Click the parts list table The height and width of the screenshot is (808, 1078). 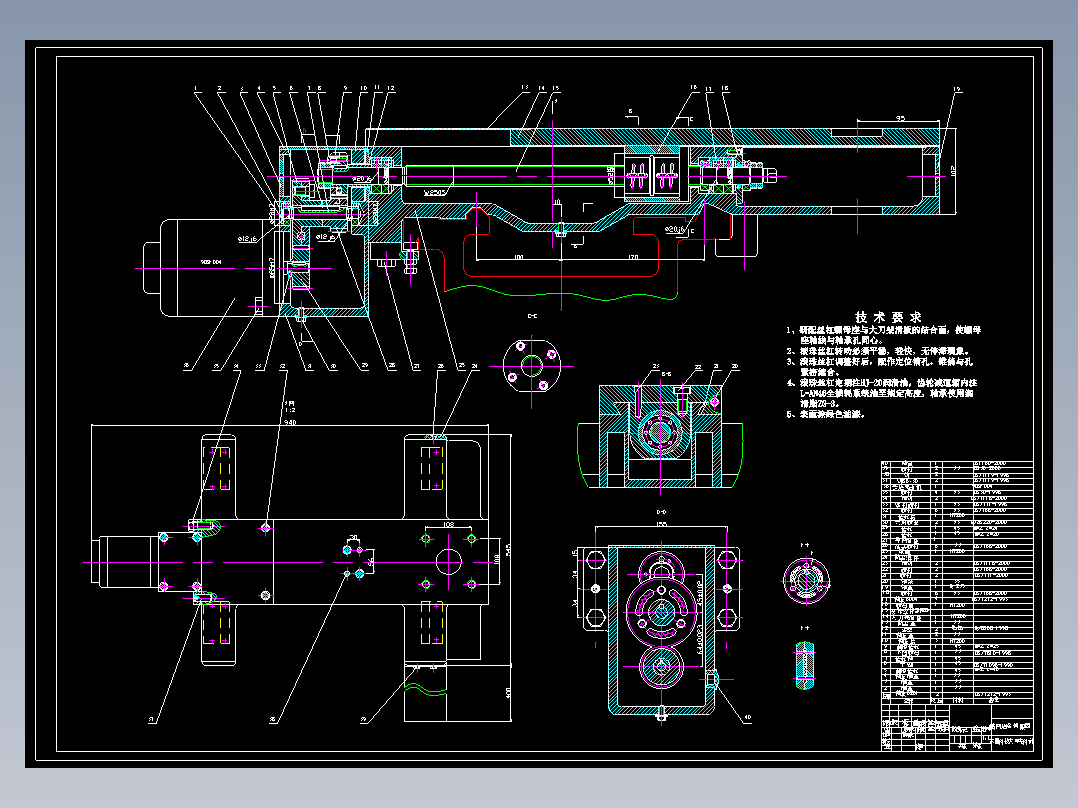coord(957,582)
